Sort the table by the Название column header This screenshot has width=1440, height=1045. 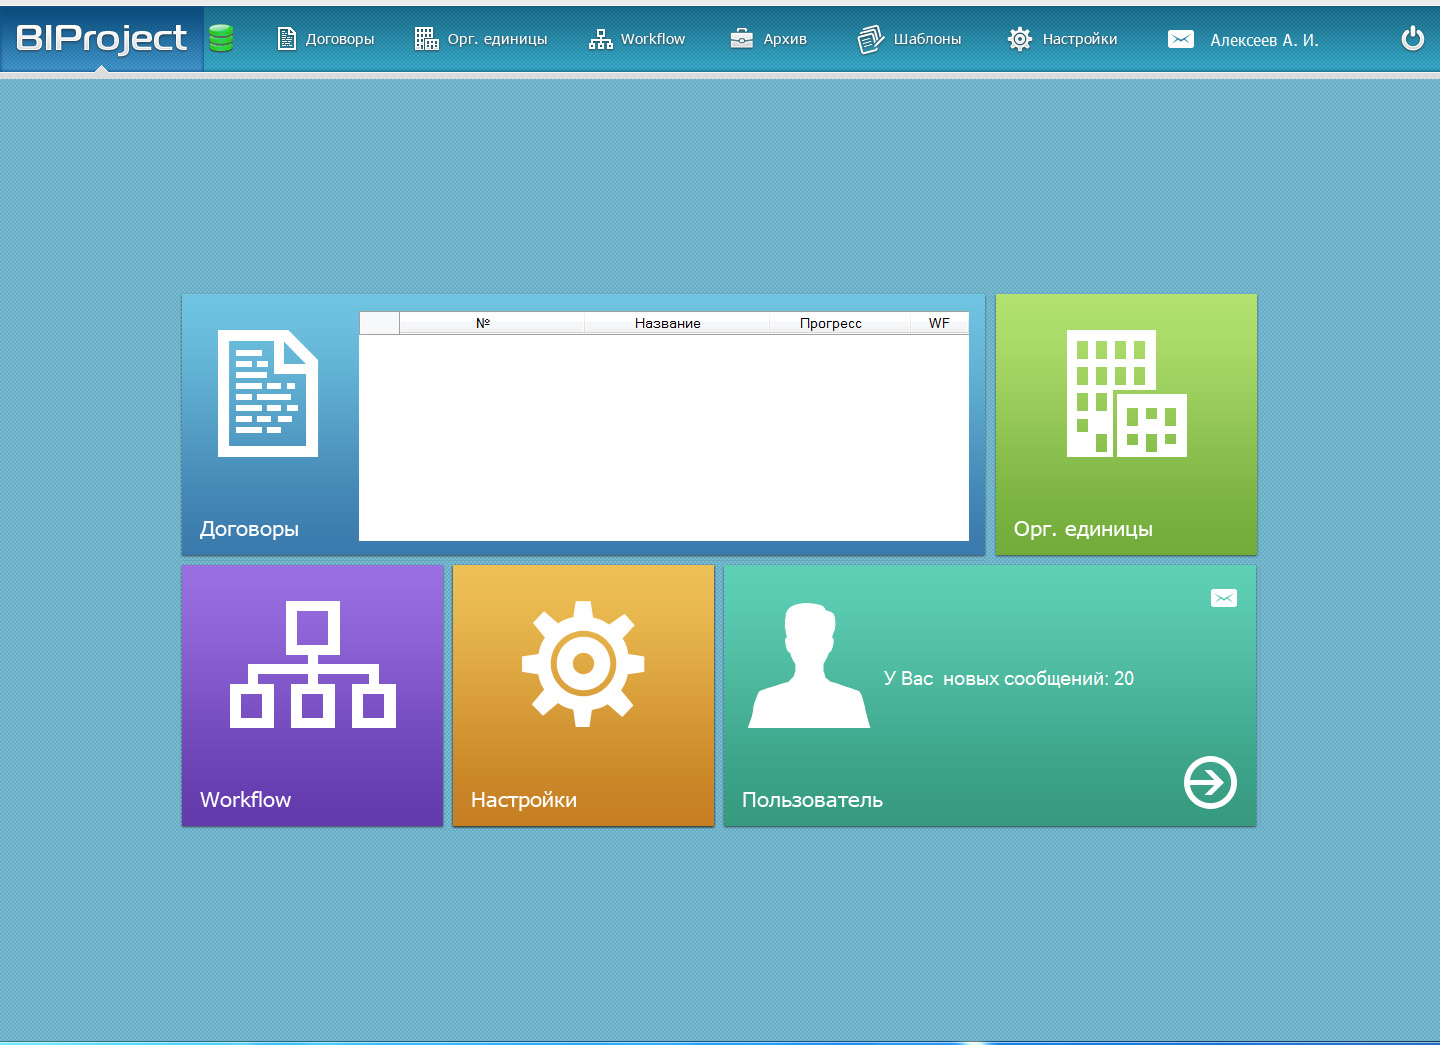click(x=668, y=323)
